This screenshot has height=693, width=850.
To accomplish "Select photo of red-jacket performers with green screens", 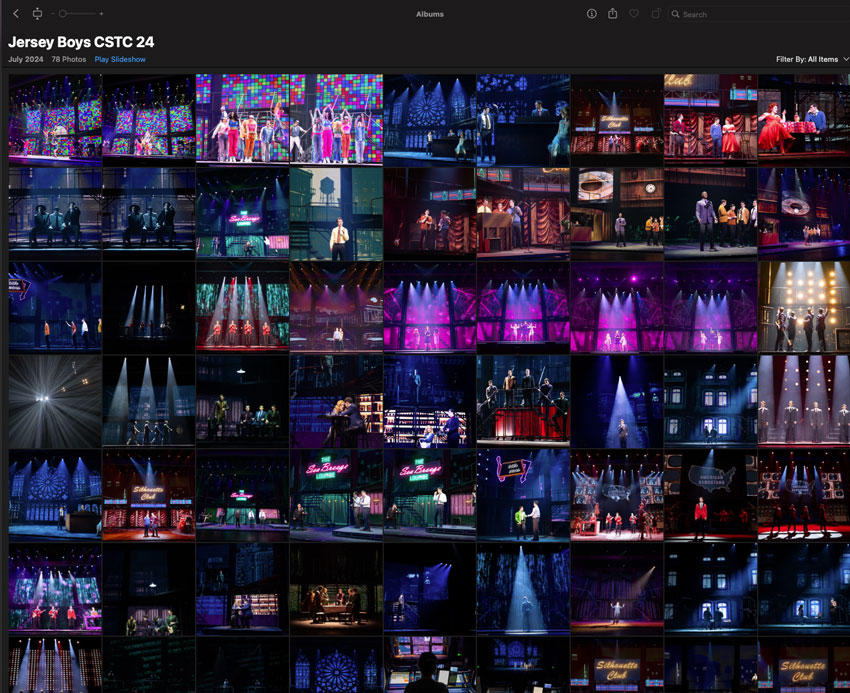I will (242, 307).
